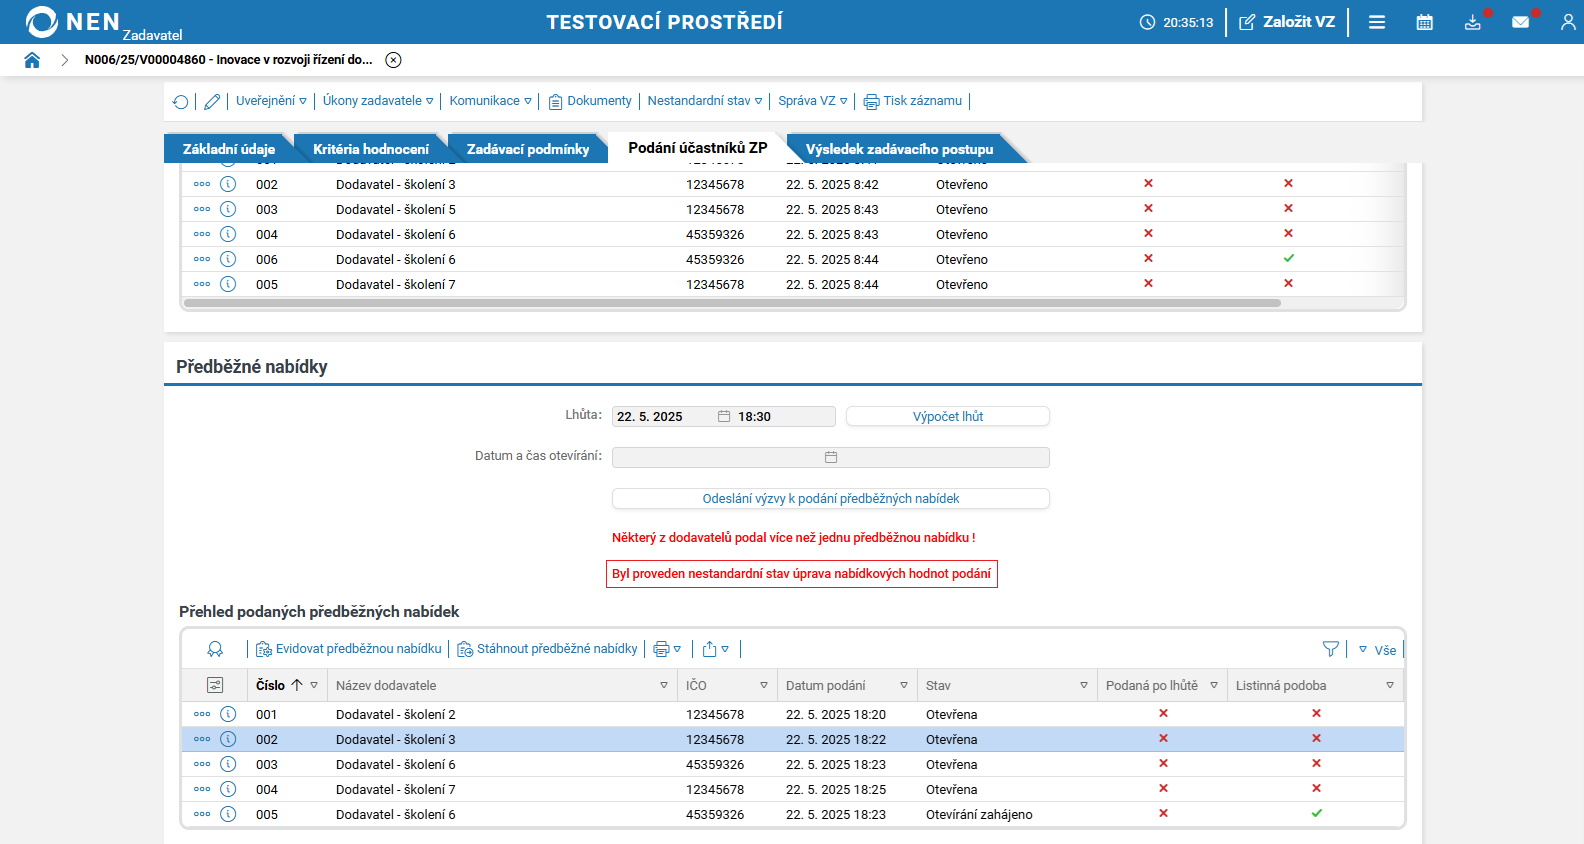Click the edit pencil icon
The height and width of the screenshot is (844, 1584).
pyautogui.click(x=212, y=101)
